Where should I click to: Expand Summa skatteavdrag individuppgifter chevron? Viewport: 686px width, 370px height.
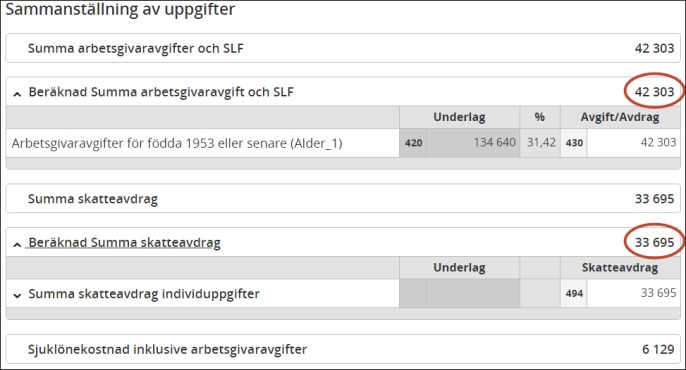click(17, 295)
